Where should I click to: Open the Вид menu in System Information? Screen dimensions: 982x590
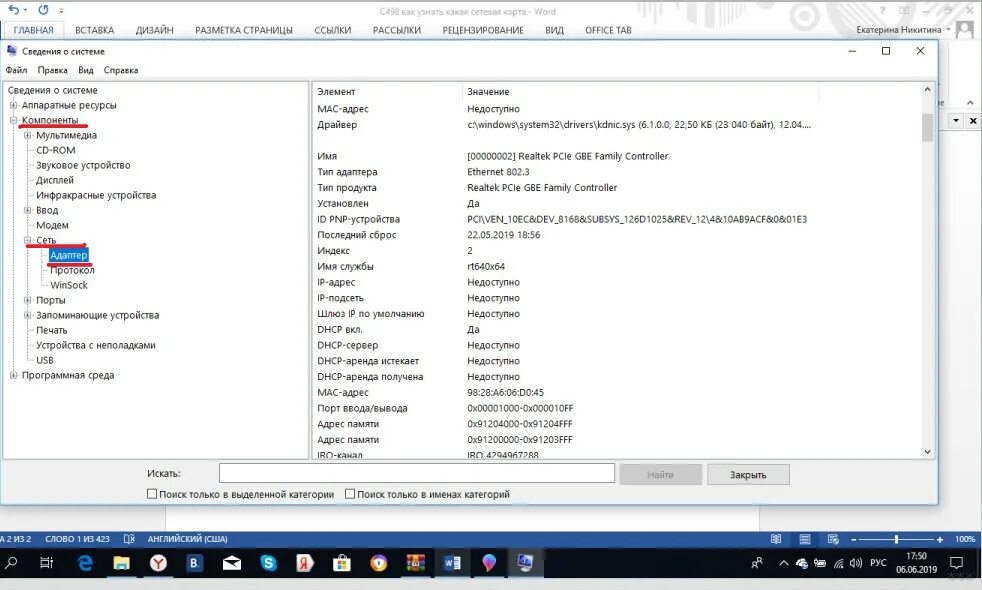86,70
